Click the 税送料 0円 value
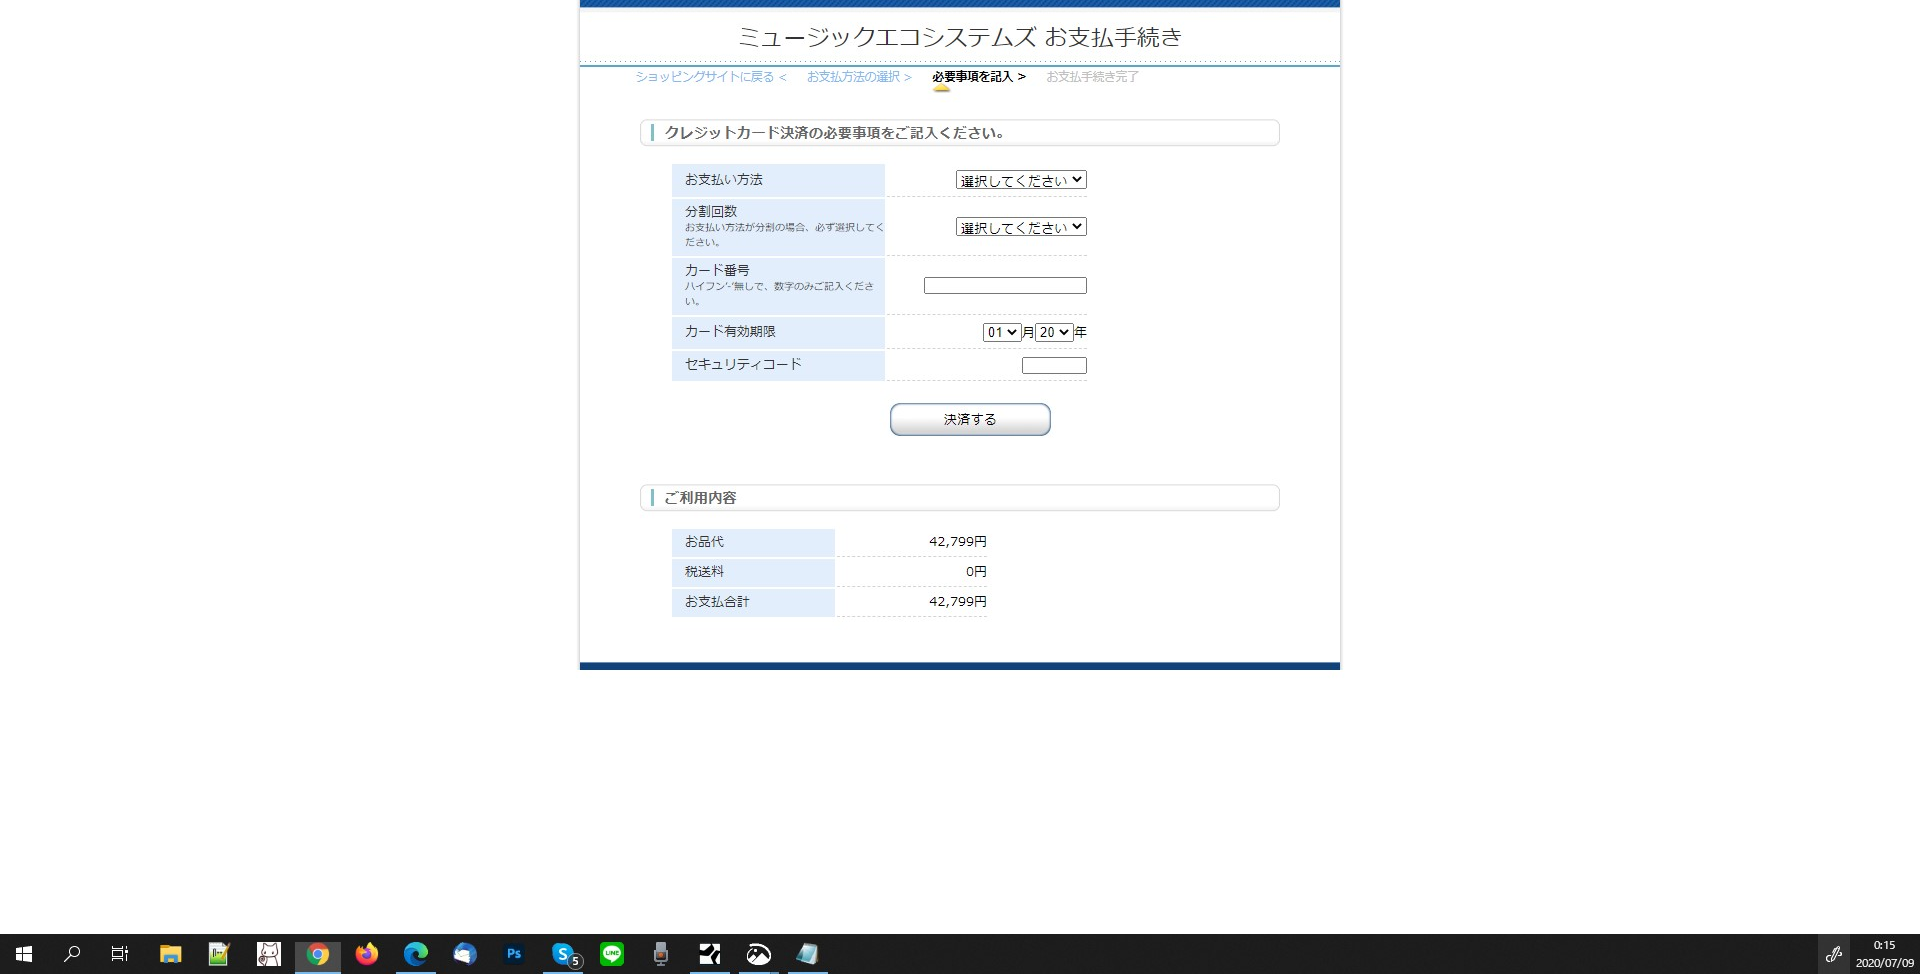Screen dimensions: 1920x974 976,572
